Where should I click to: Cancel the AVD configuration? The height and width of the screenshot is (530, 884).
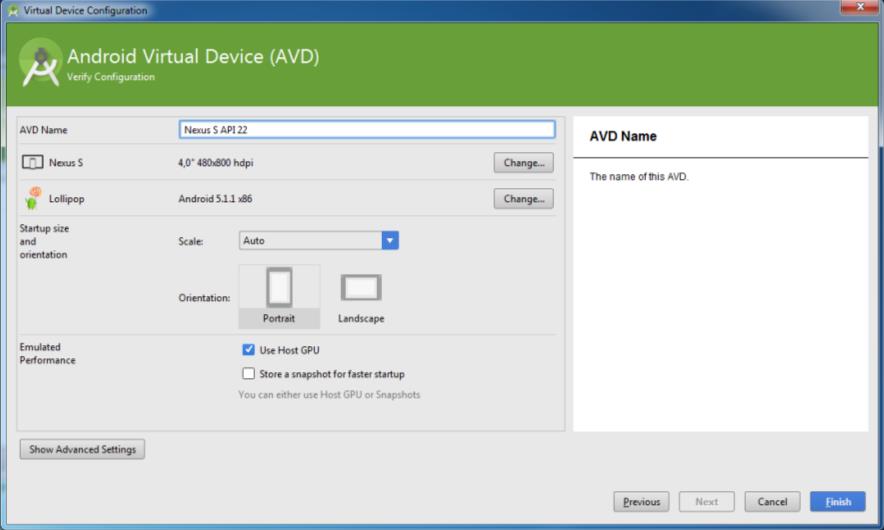(772, 501)
